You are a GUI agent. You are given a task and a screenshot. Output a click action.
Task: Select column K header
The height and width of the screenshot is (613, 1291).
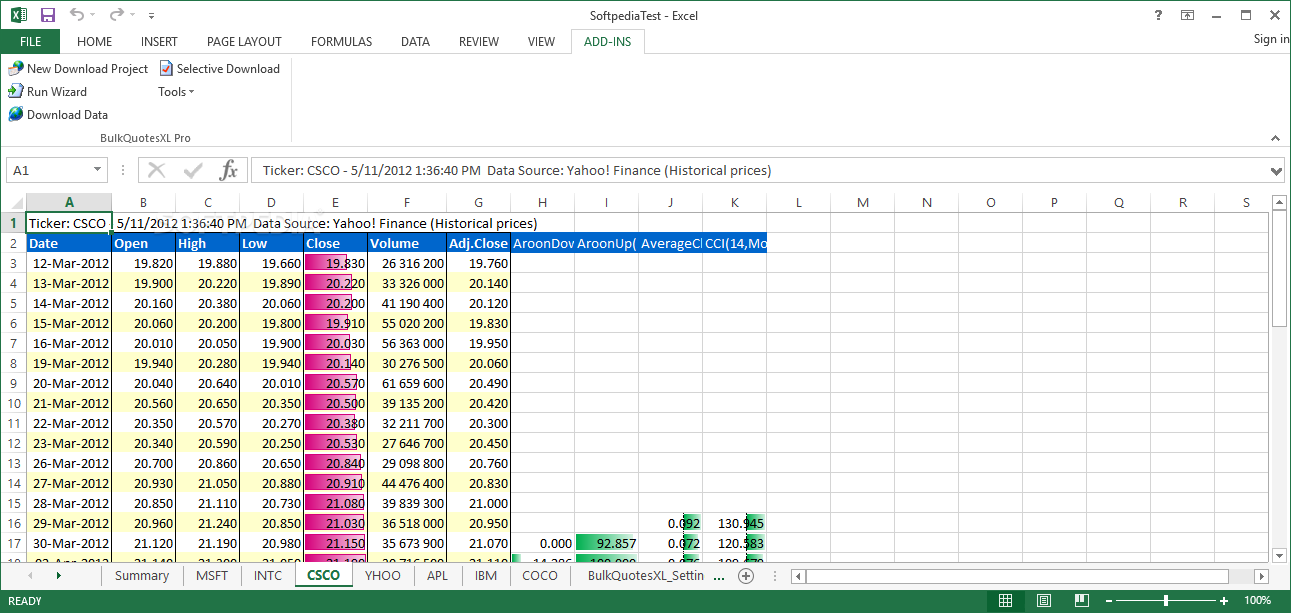pos(735,202)
